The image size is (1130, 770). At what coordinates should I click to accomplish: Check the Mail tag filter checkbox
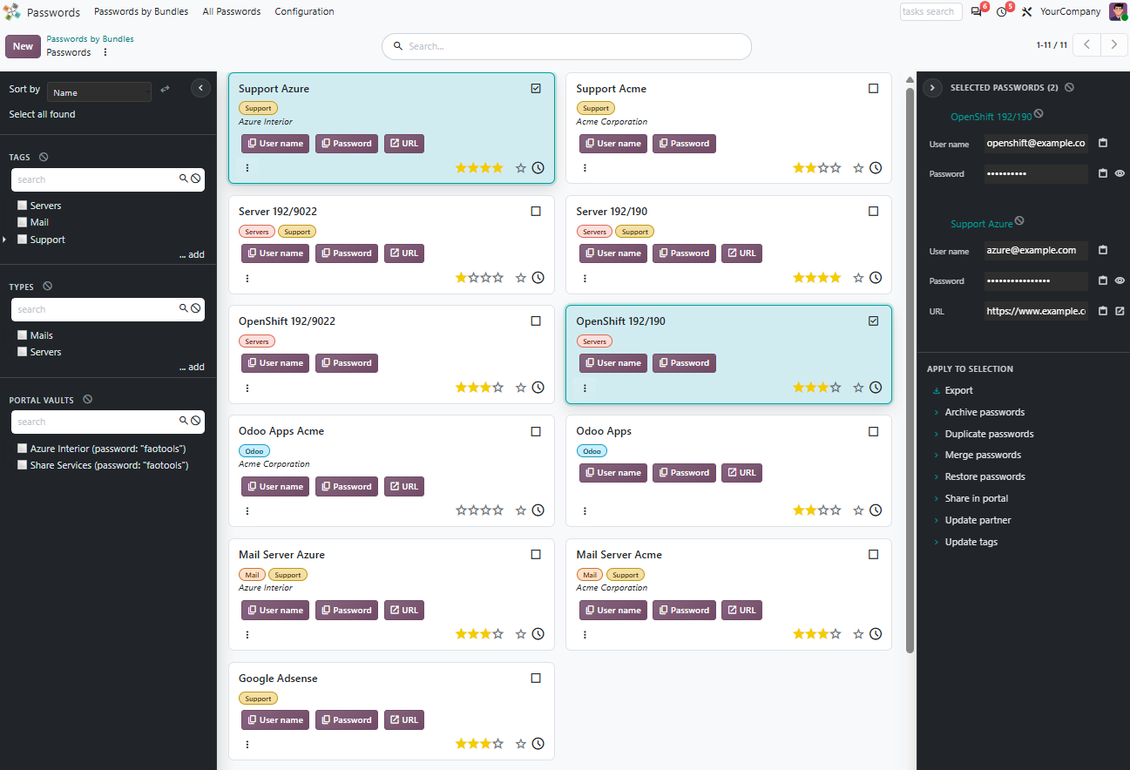point(22,222)
